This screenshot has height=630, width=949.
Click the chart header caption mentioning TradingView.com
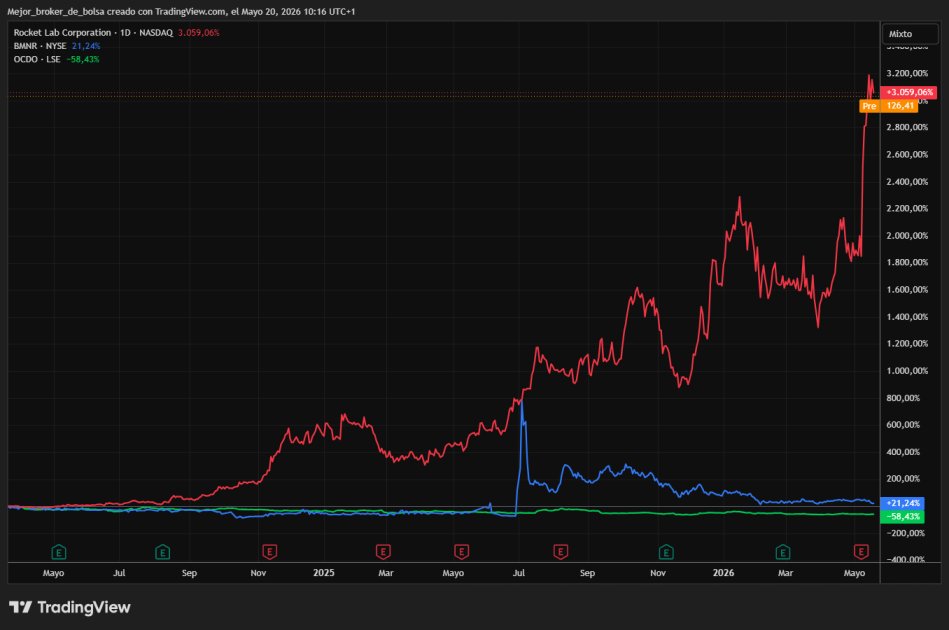[181, 11]
